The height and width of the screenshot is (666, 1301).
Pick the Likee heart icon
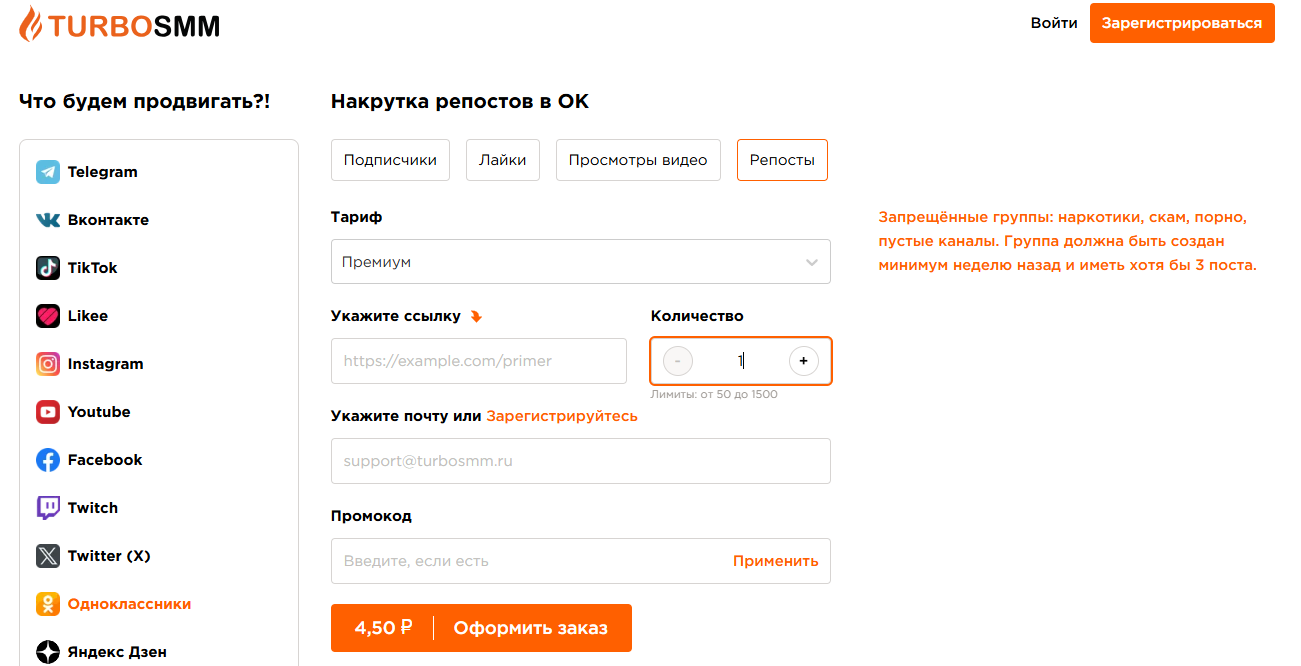48,316
